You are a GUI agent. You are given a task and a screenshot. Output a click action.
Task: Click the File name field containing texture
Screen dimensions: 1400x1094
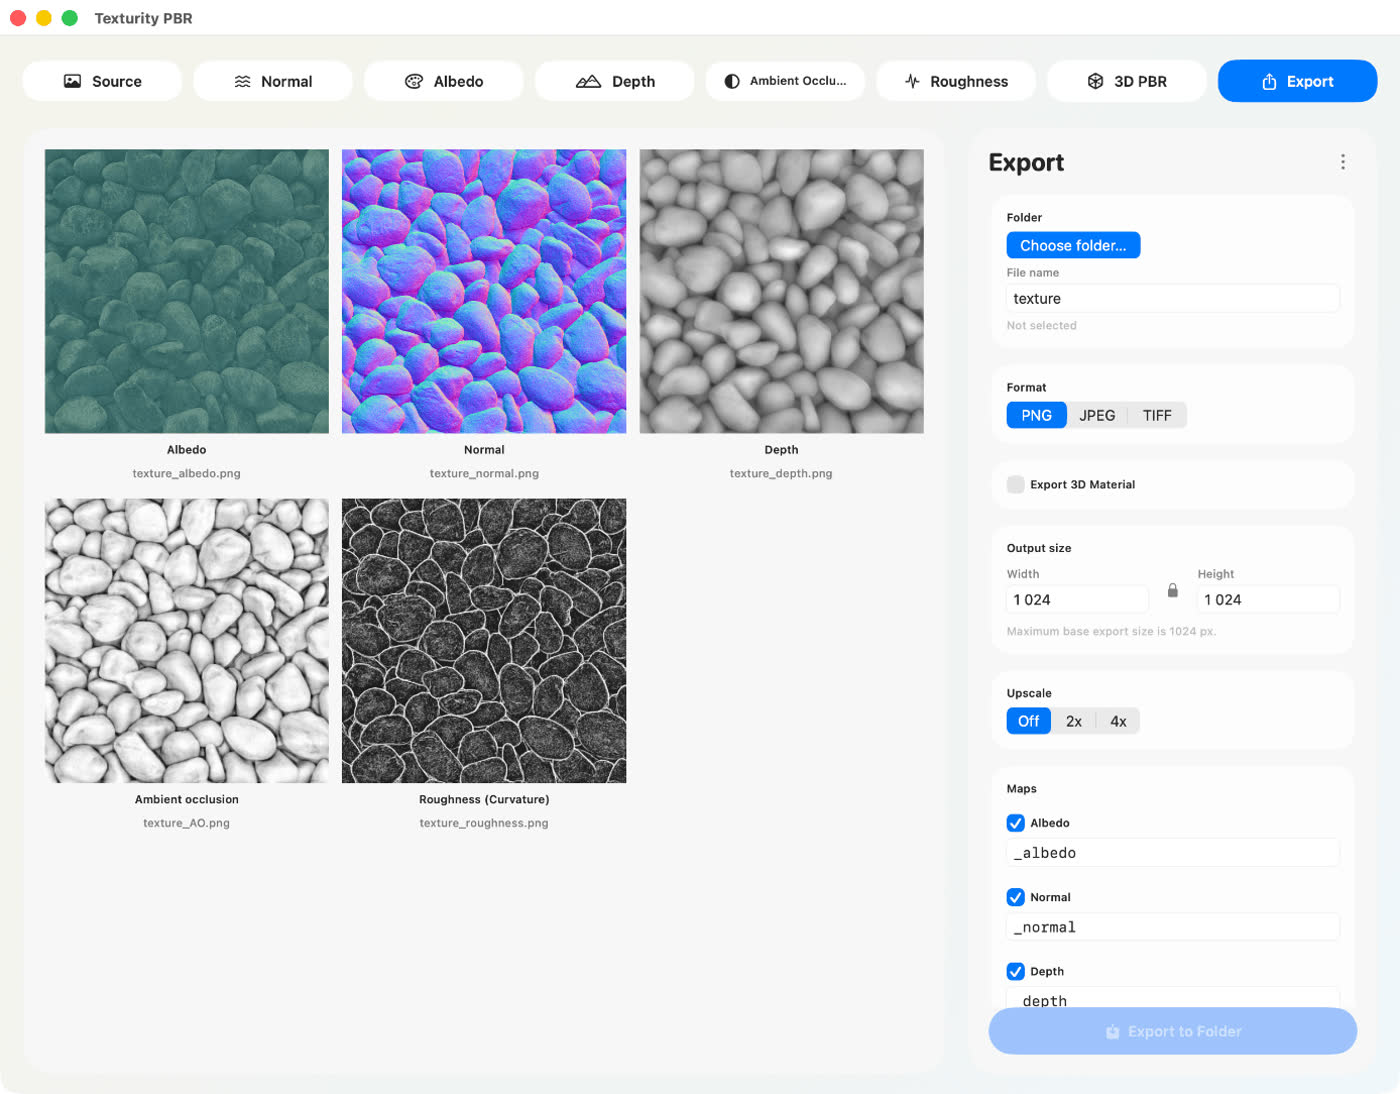pos(1173,298)
